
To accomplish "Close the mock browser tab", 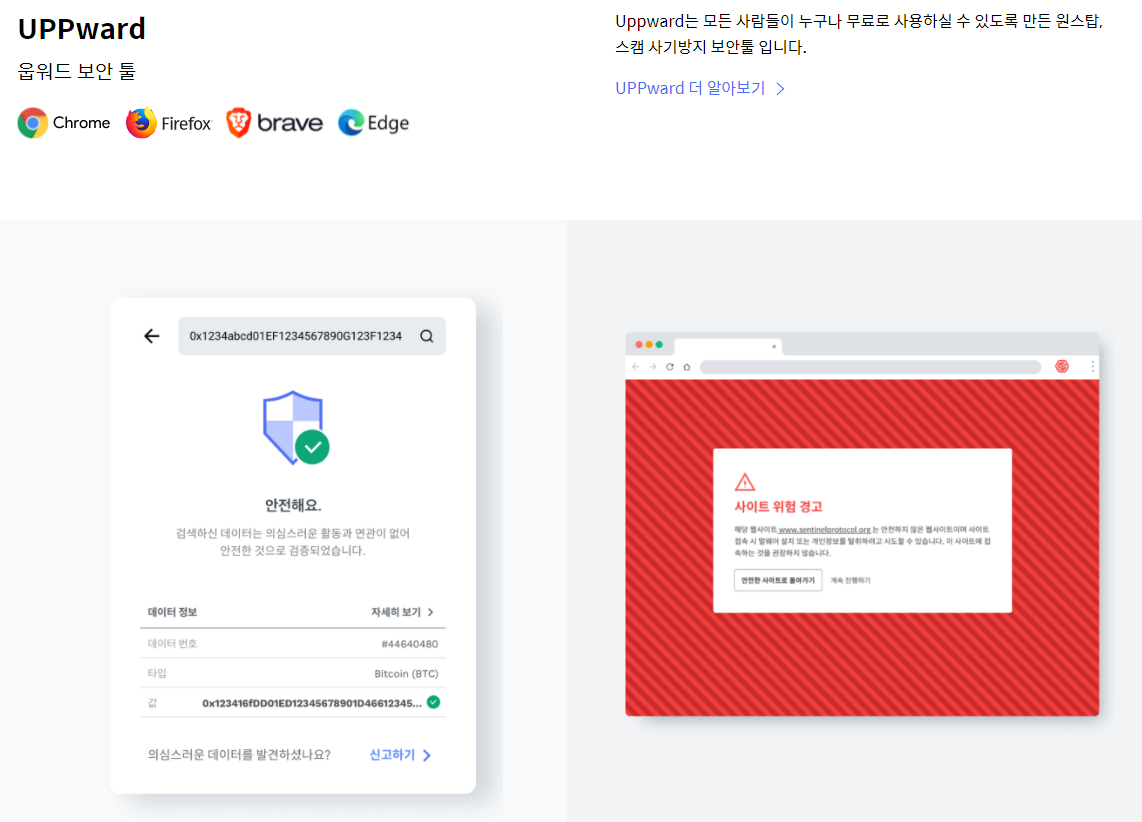I will (773, 347).
